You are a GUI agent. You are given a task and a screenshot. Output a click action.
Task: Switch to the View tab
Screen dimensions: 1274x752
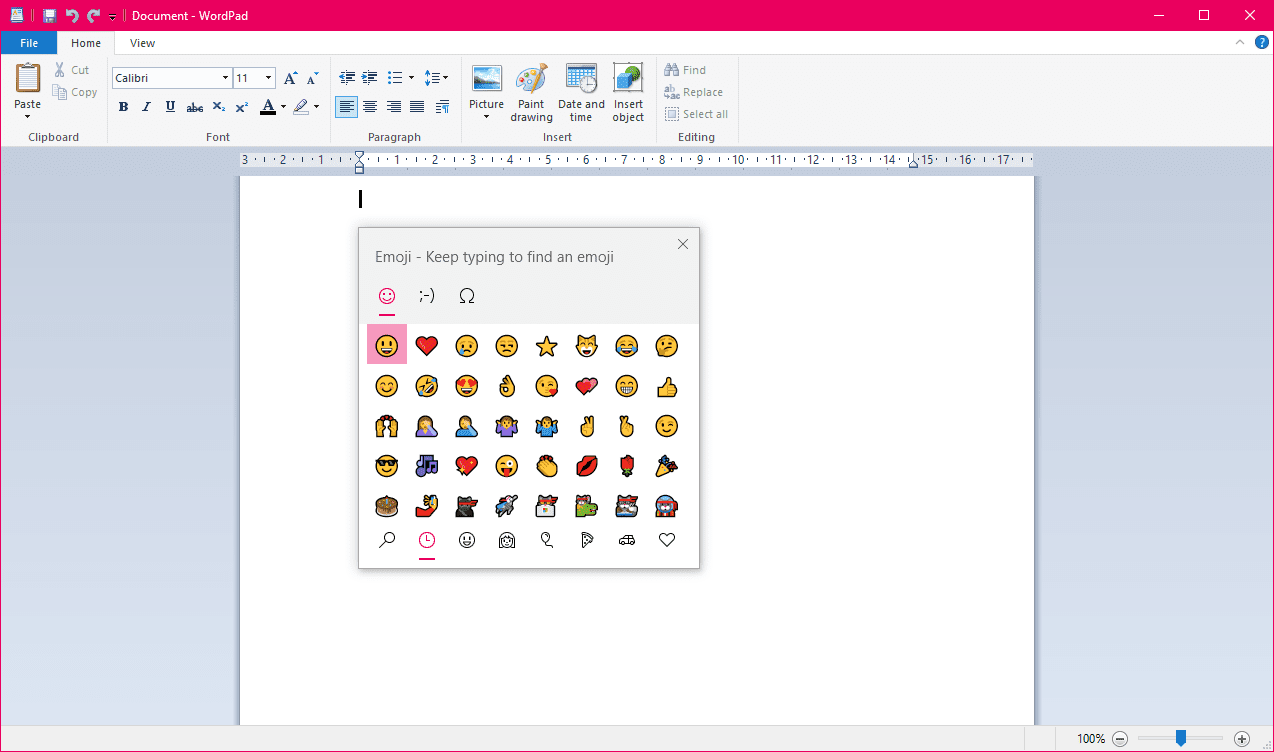coord(142,43)
